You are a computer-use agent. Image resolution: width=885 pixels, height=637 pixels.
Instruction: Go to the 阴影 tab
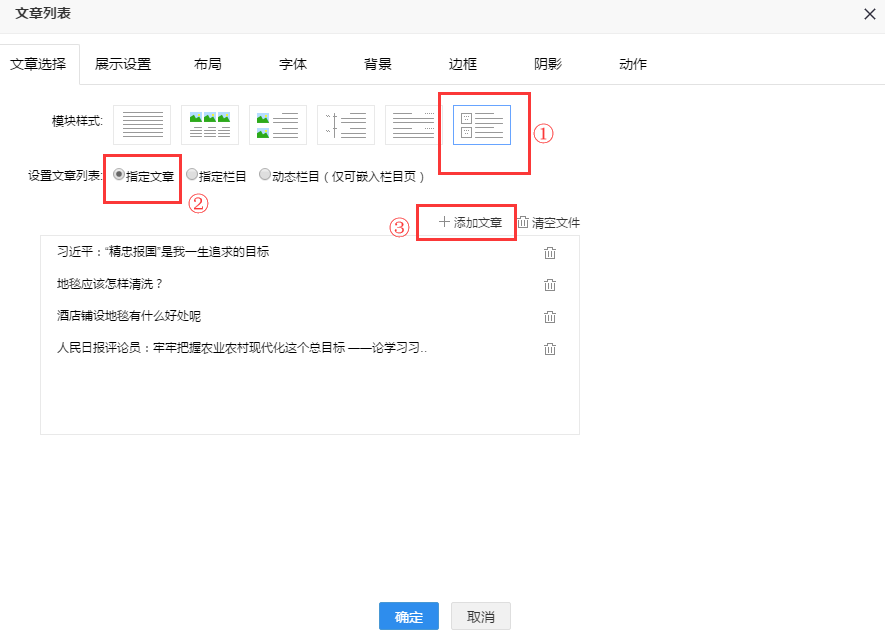pos(548,64)
